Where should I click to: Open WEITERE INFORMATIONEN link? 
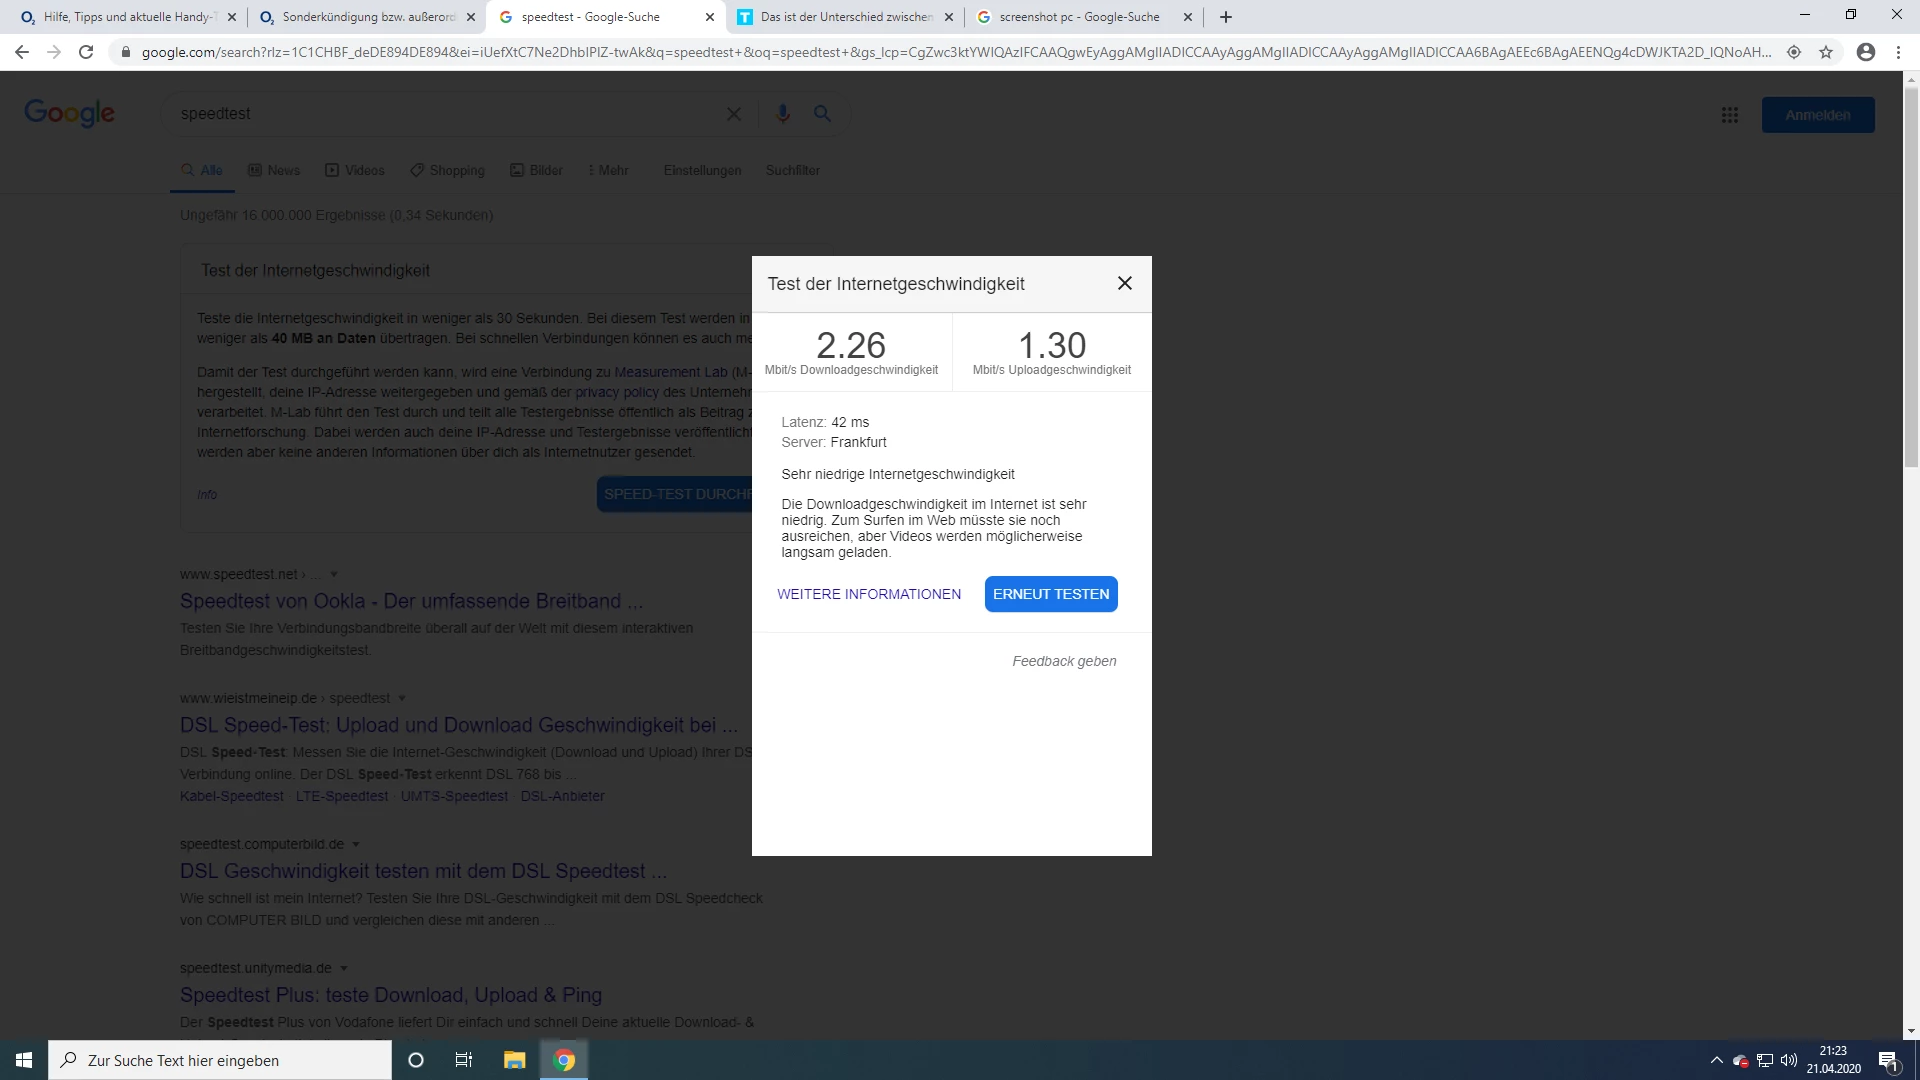coord(868,594)
